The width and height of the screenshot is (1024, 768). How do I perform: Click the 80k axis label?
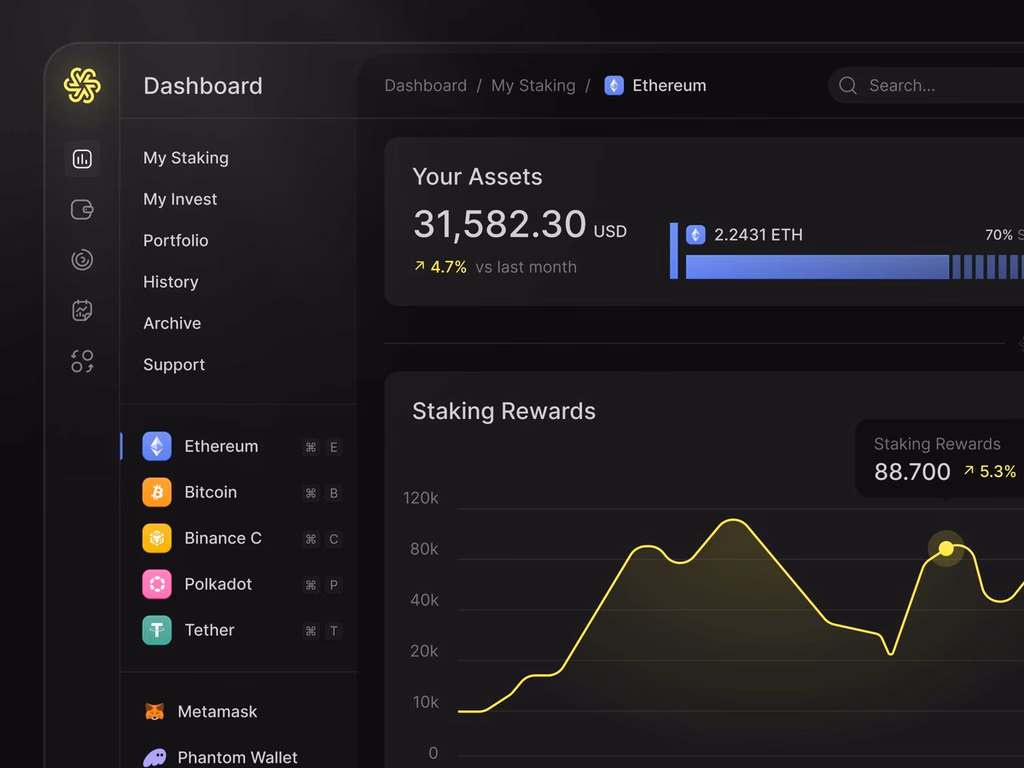(424, 549)
